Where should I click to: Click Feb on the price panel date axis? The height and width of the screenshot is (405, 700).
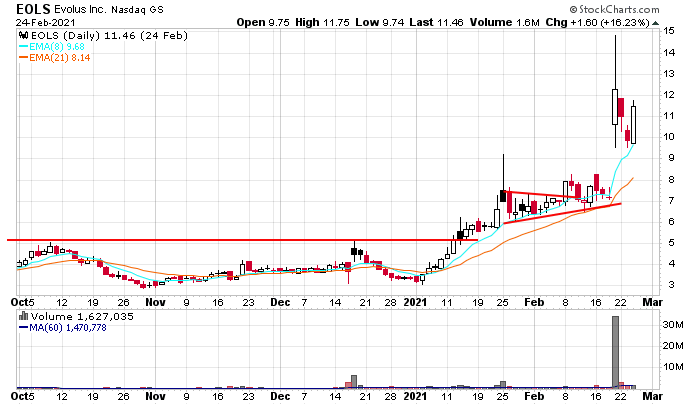coord(534,302)
